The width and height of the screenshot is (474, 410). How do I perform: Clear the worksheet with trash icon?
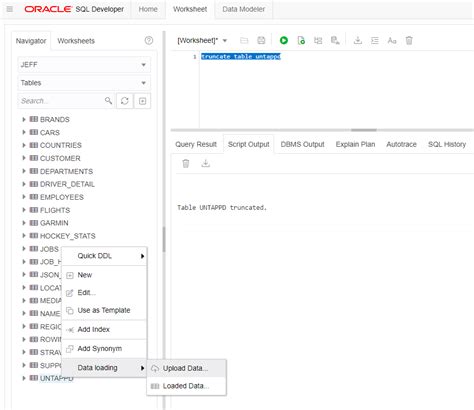pos(409,40)
